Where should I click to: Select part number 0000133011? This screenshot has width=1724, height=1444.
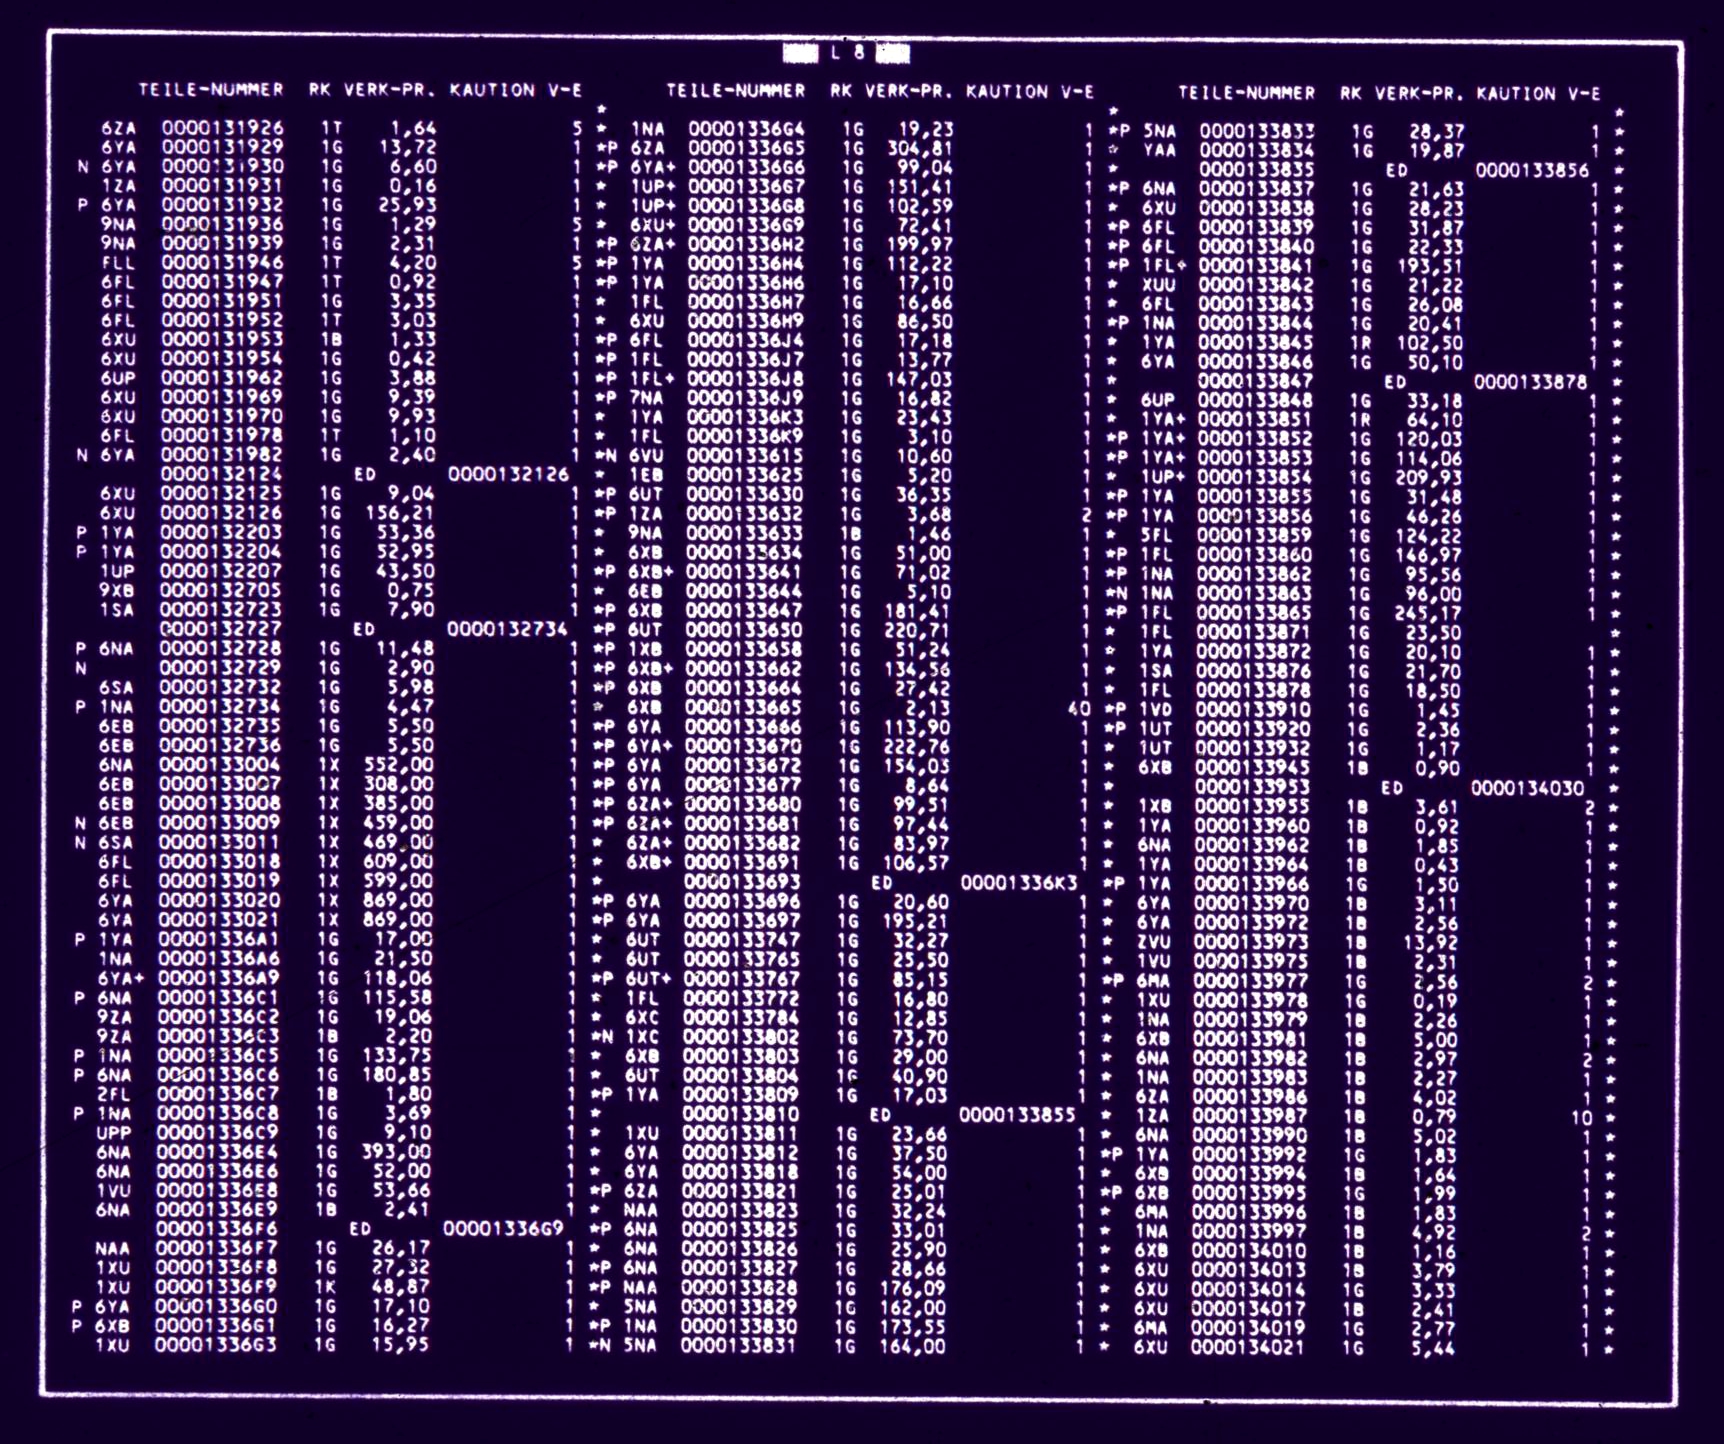pos(220,842)
